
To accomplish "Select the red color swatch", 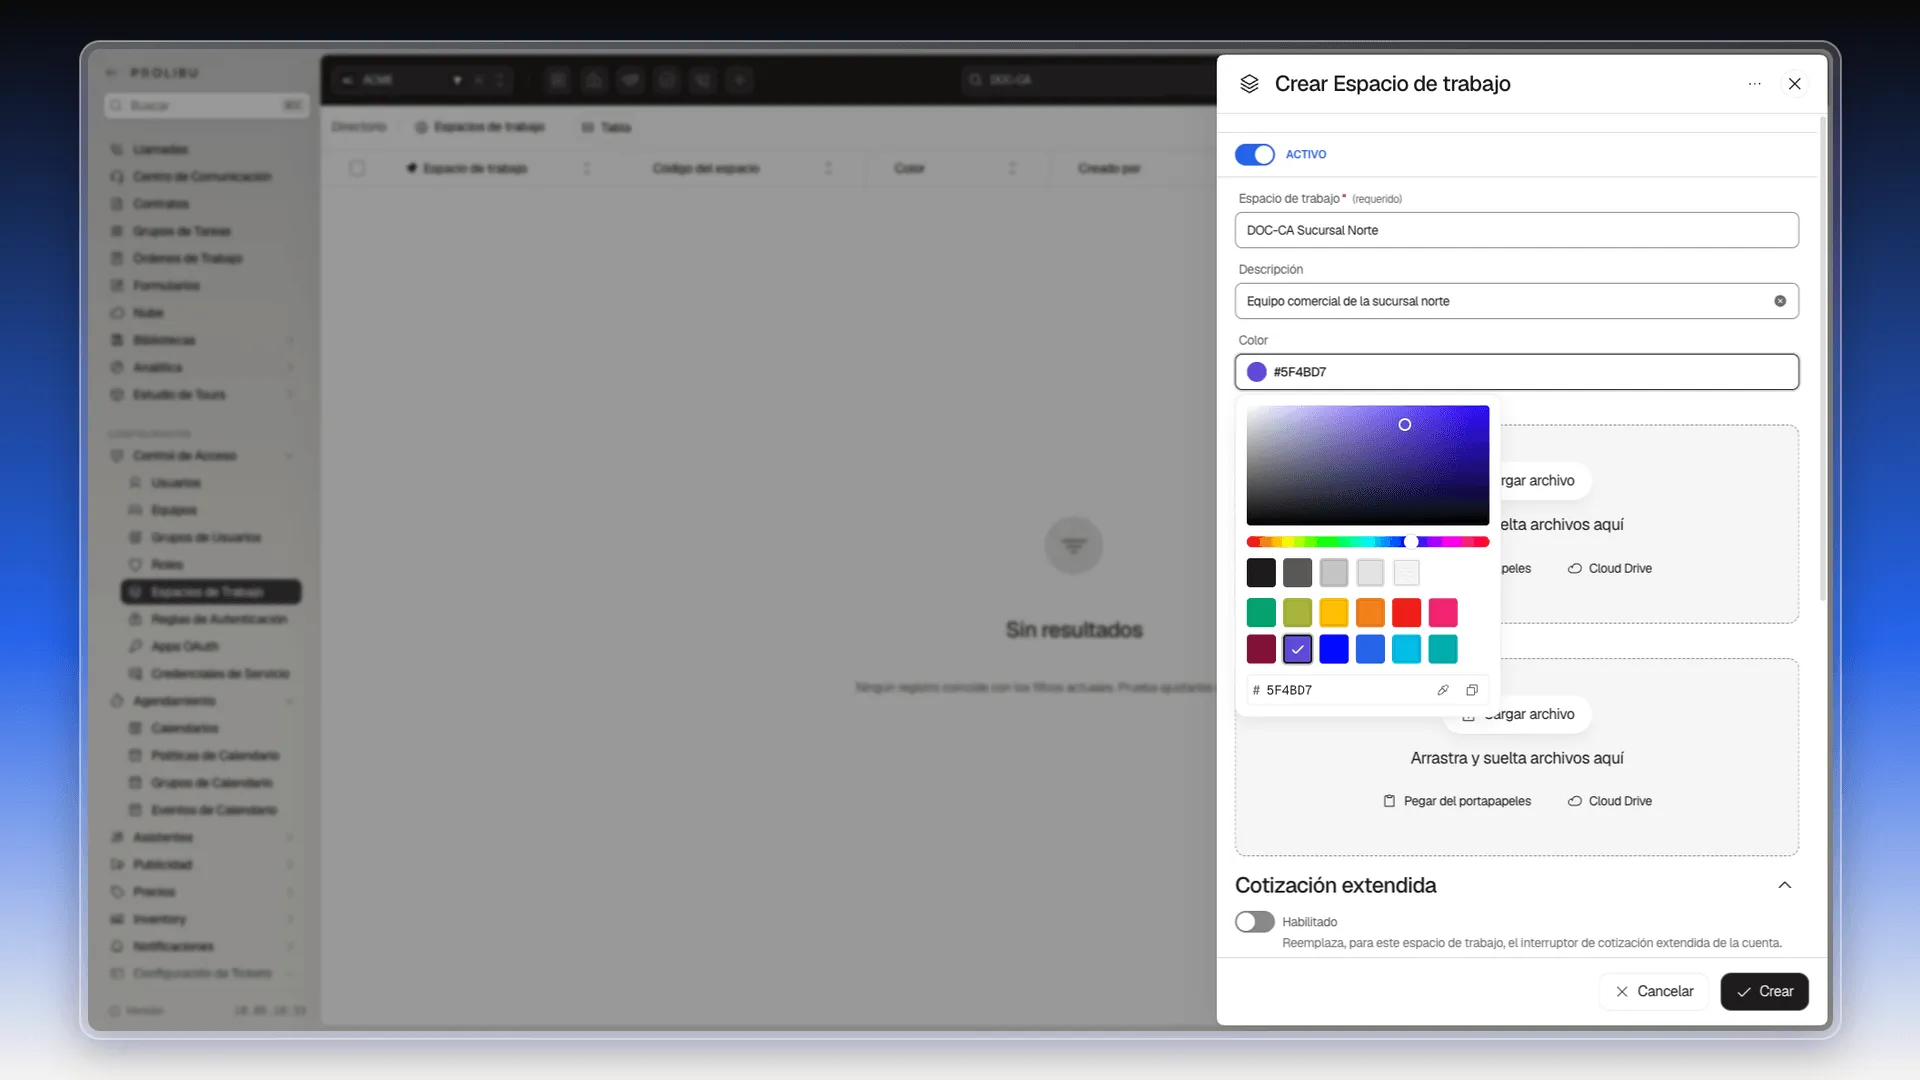I will (x=1406, y=612).
